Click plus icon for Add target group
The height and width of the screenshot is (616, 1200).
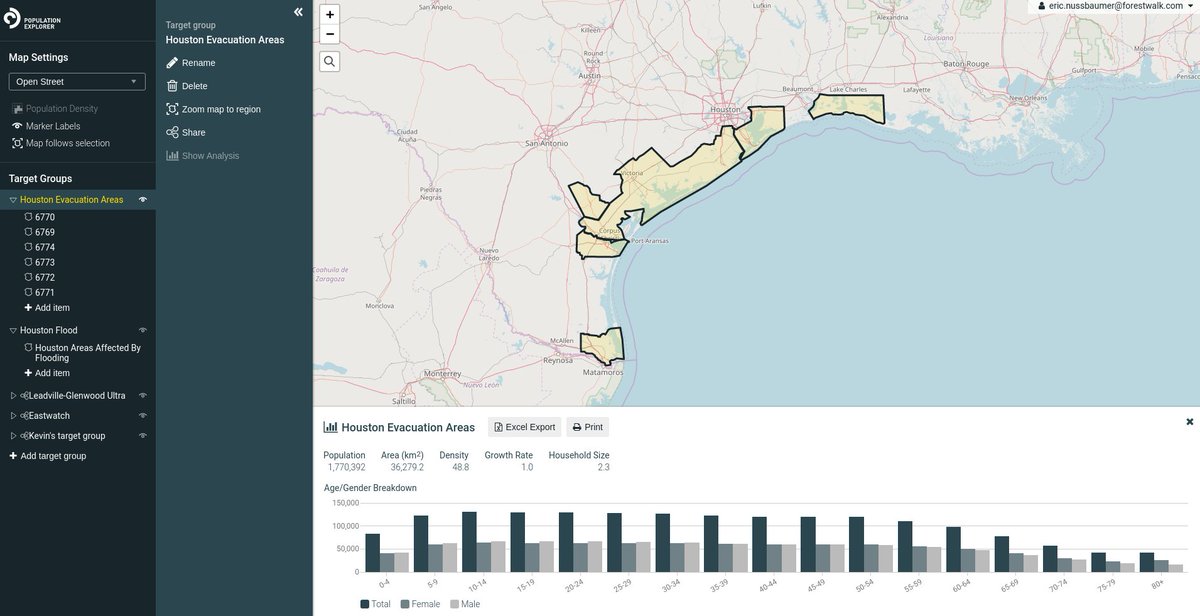coord(13,456)
